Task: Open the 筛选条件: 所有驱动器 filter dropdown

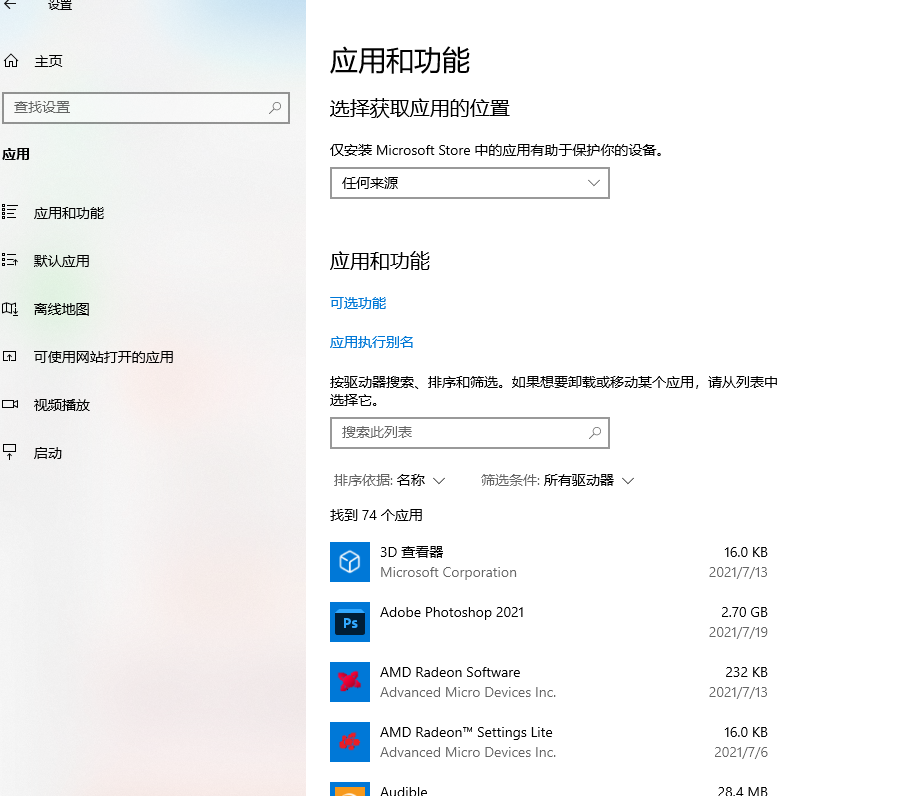Action: pos(557,480)
